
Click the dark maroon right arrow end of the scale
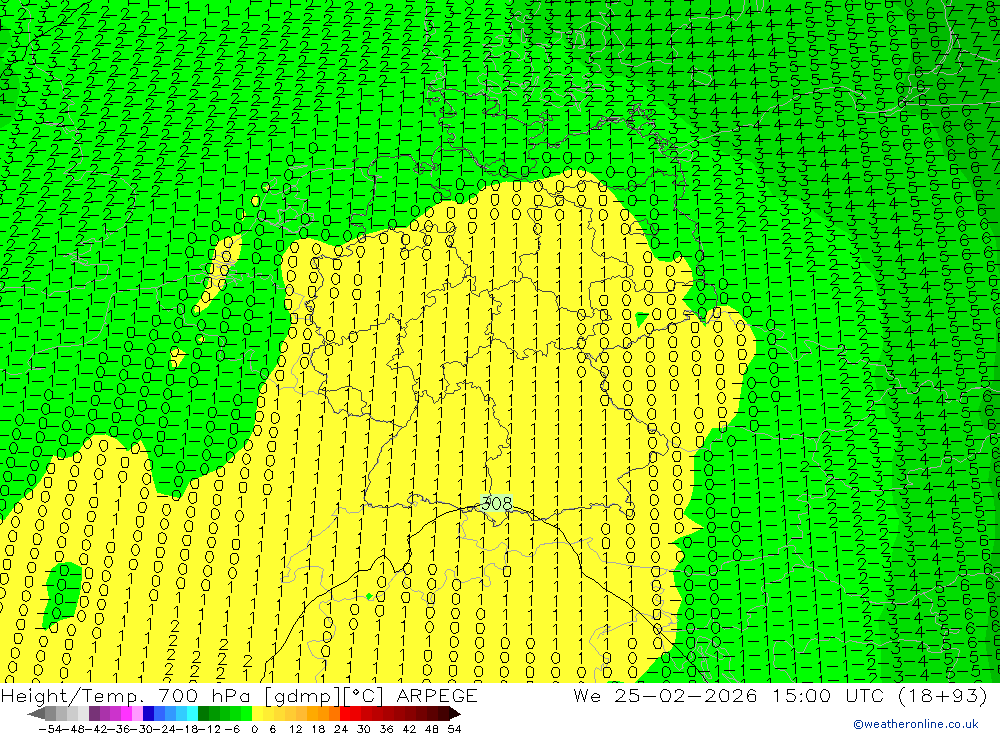(x=455, y=714)
